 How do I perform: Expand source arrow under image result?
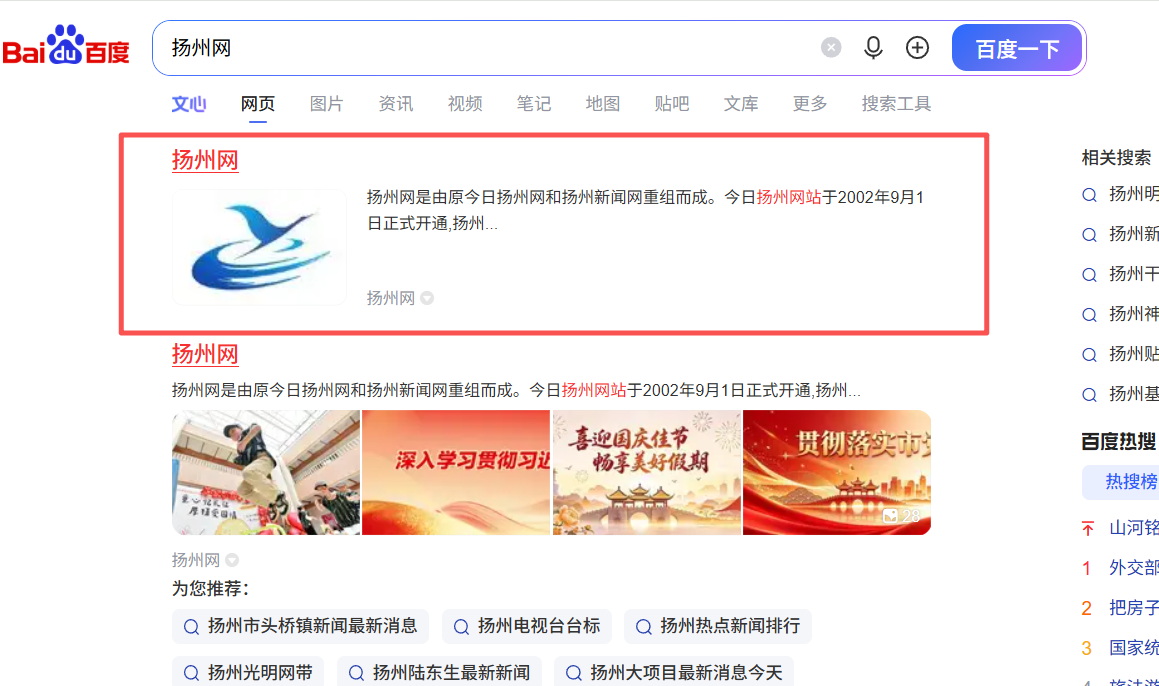(x=232, y=560)
